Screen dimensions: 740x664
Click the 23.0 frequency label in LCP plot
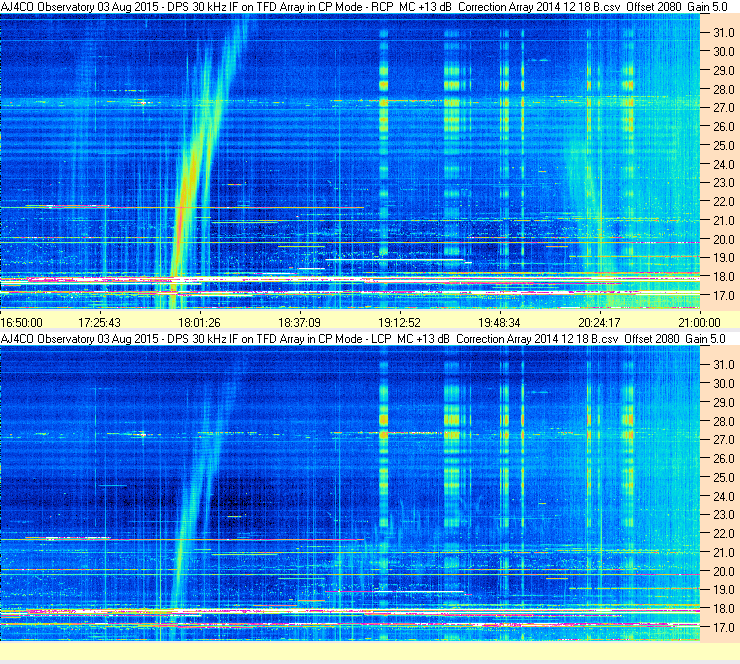pyautogui.click(x=723, y=515)
